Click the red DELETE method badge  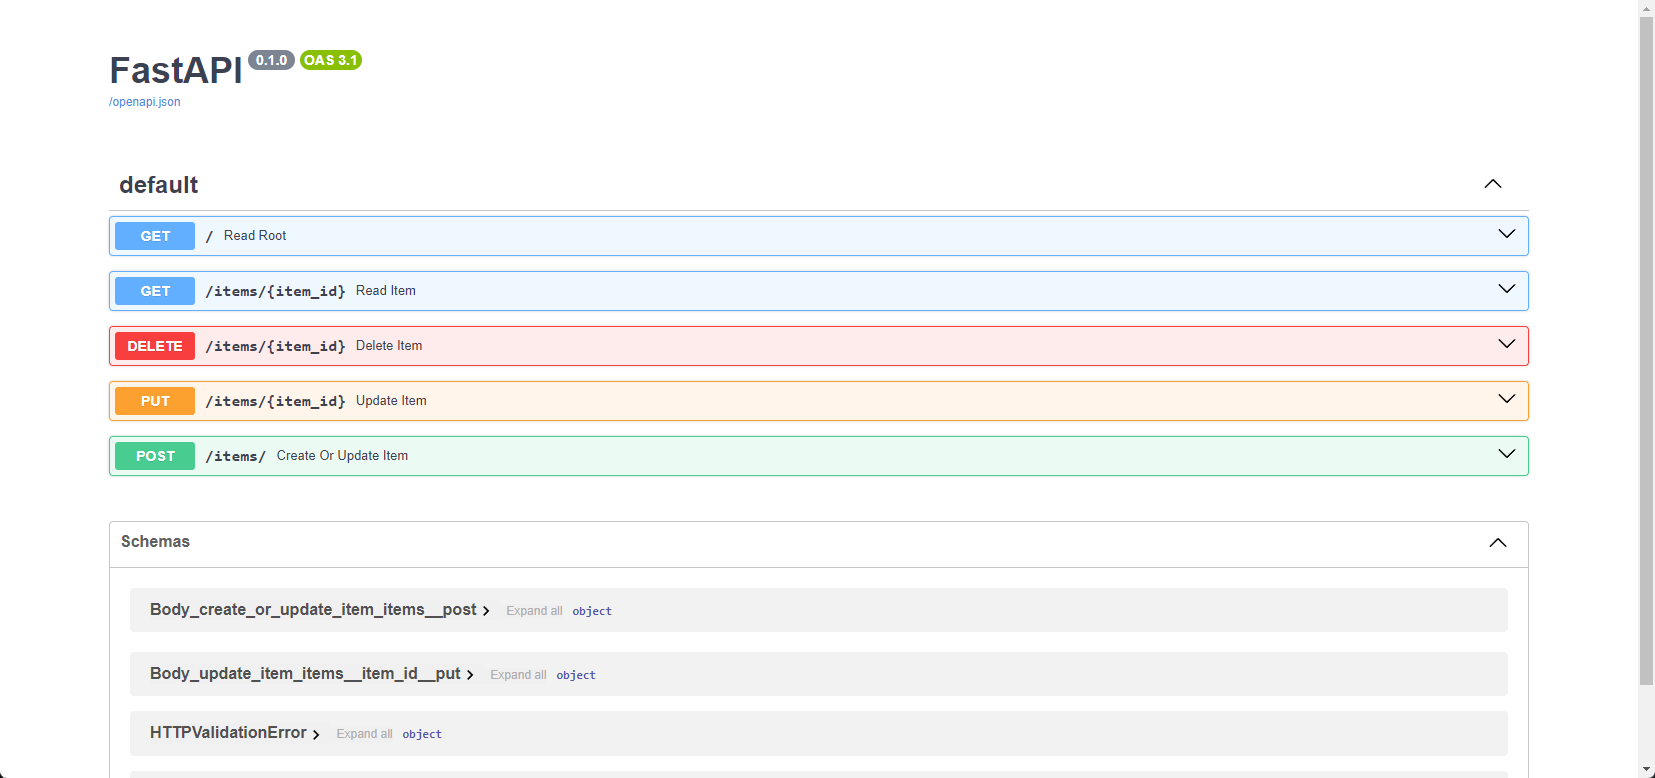click(x=155, y=346)
